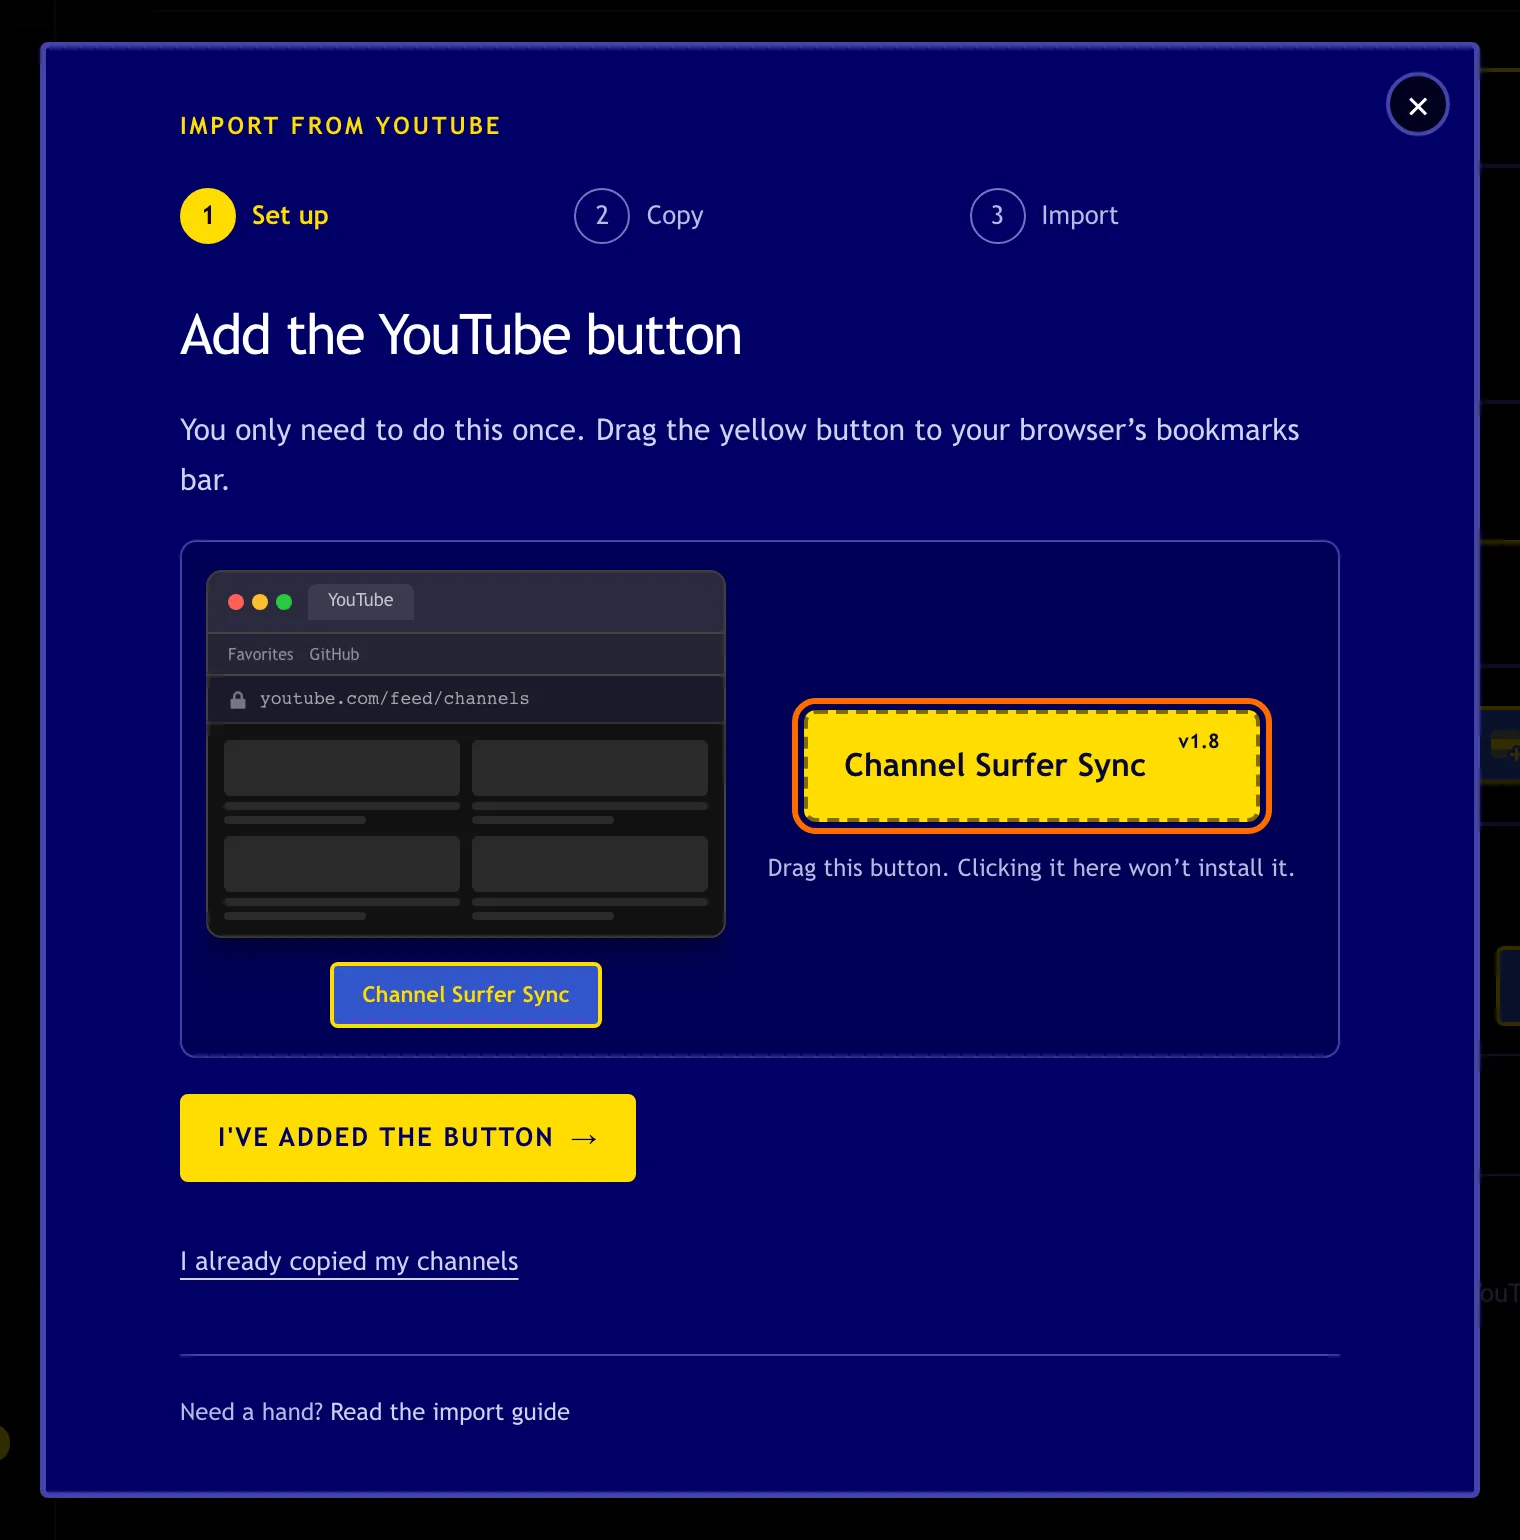Click Favorites in the illustrated bookmarks bar

(x=261, y=655)
